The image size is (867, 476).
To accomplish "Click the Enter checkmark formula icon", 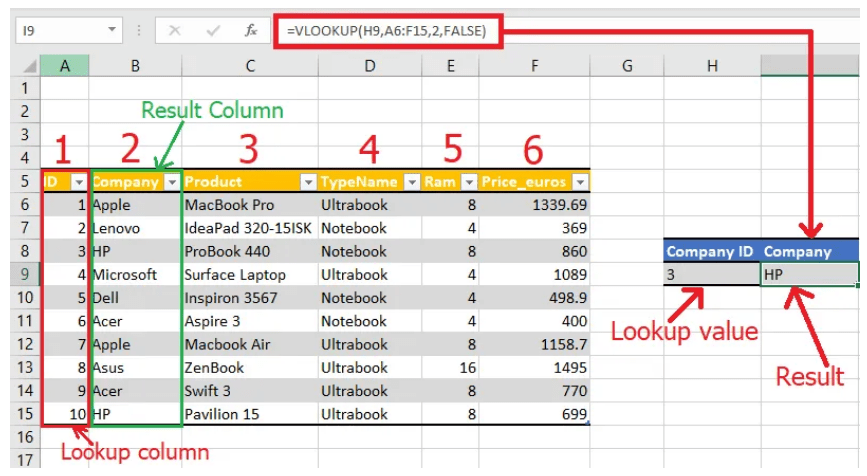I will pos(213,30).
